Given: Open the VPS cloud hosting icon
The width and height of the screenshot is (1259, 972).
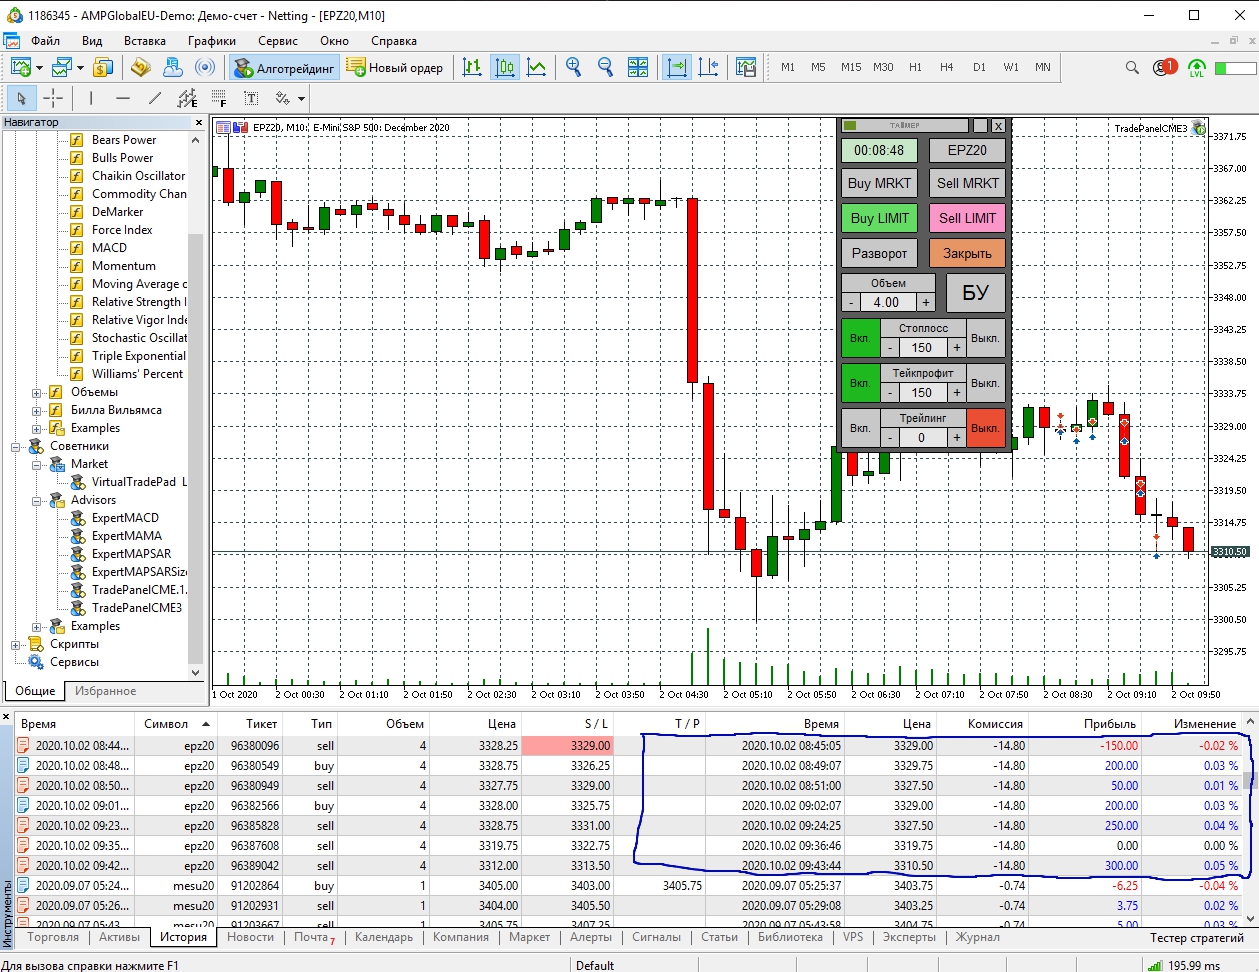Looking at the screenshot, I should coord(173,67).
